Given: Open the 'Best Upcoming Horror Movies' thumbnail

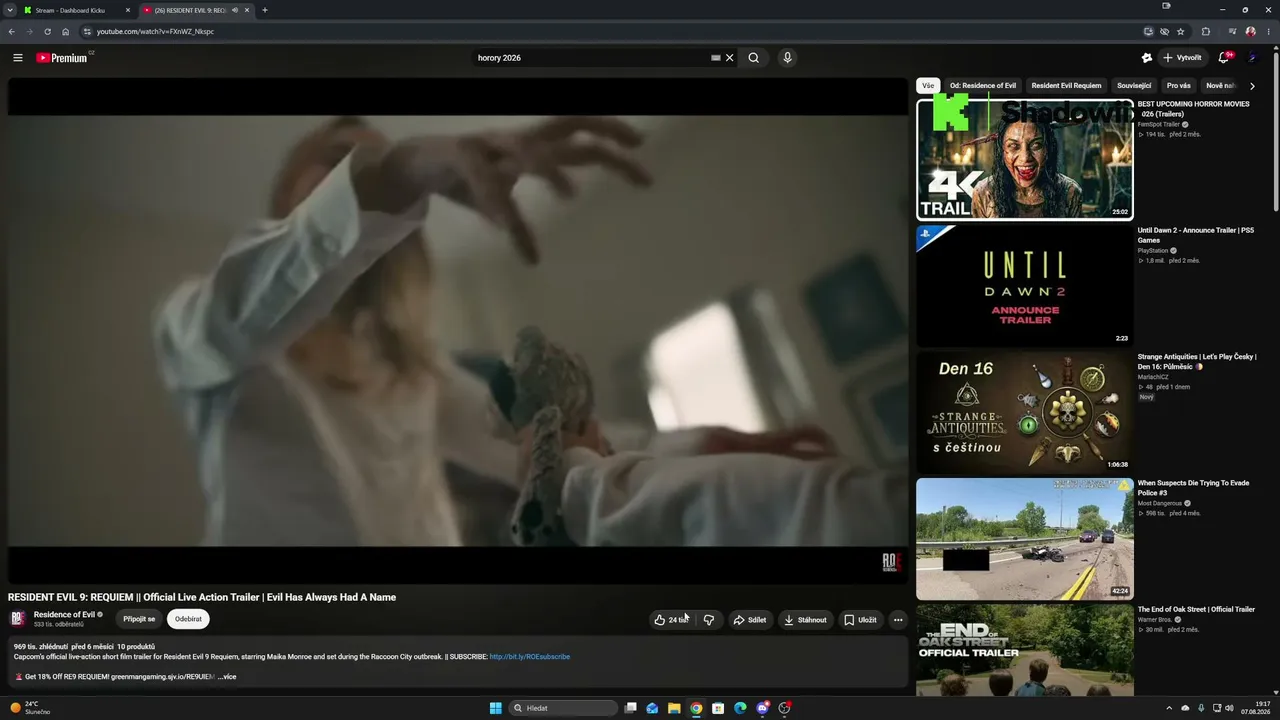Looking at the screenshot, I should point(1025,159).
